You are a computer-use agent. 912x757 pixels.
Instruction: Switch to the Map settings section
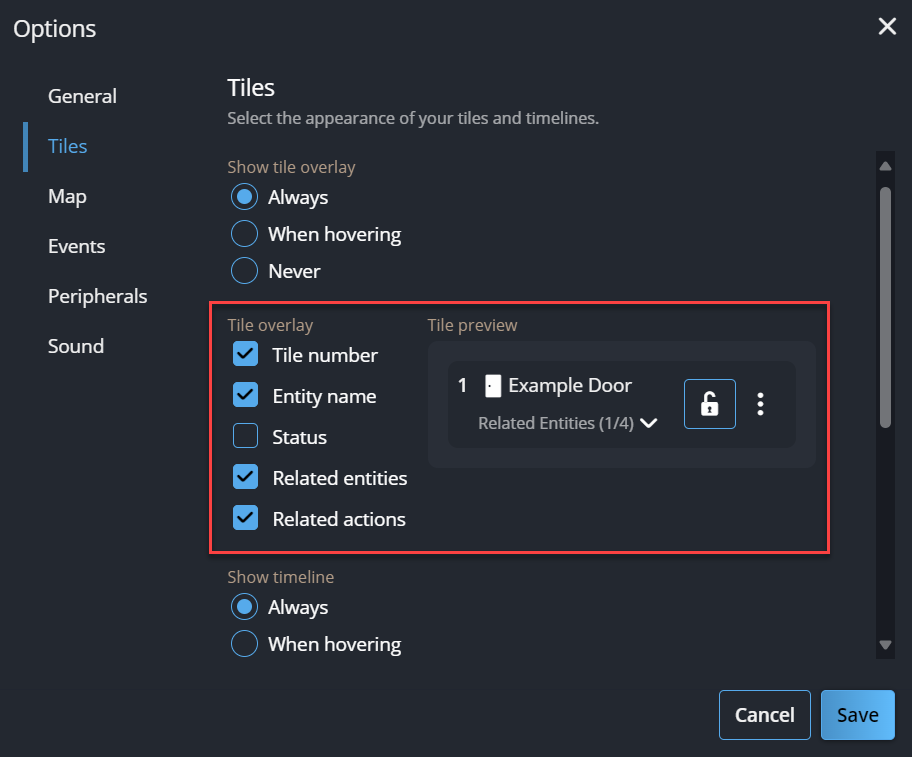pos(67,196)
